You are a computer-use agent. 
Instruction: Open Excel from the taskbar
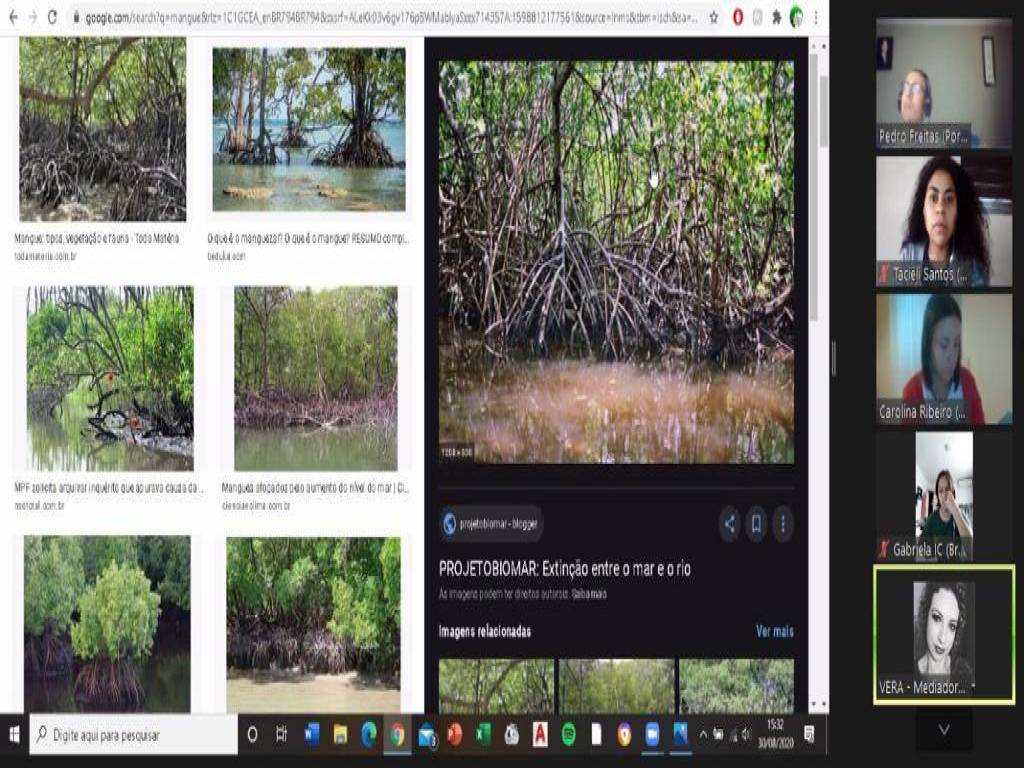483,735
